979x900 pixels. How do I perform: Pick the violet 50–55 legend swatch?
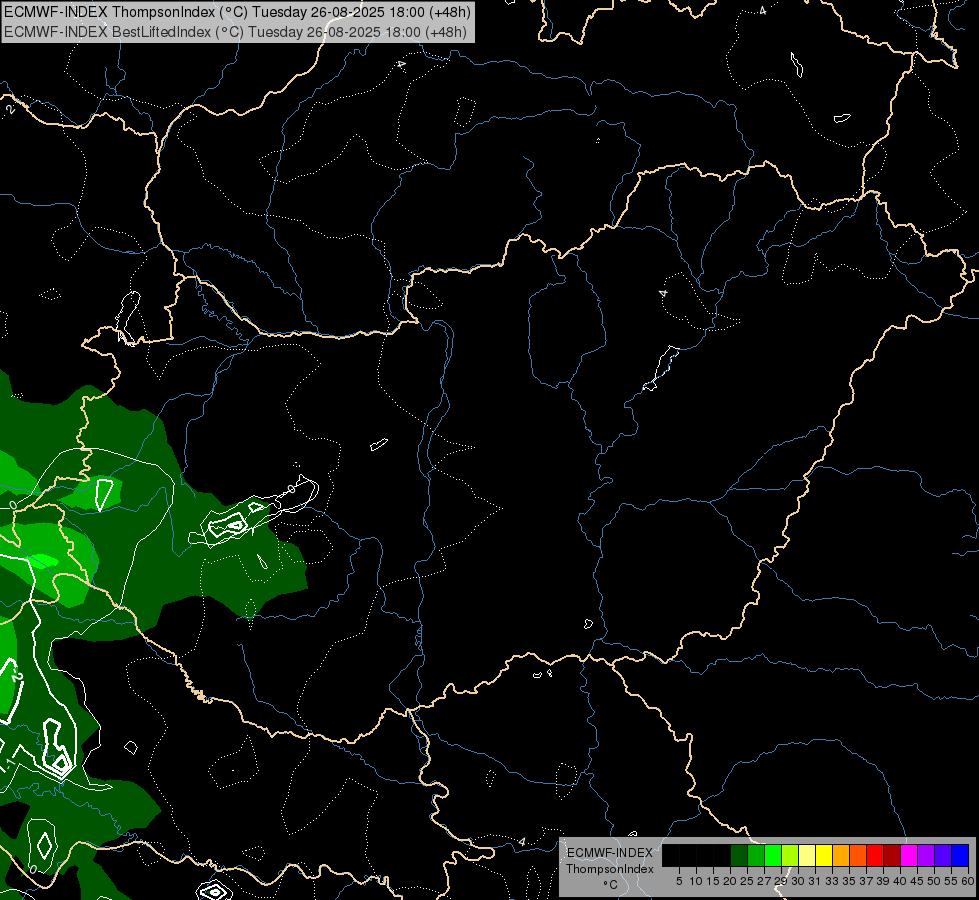pyautogui.click(x=943, y=855)
